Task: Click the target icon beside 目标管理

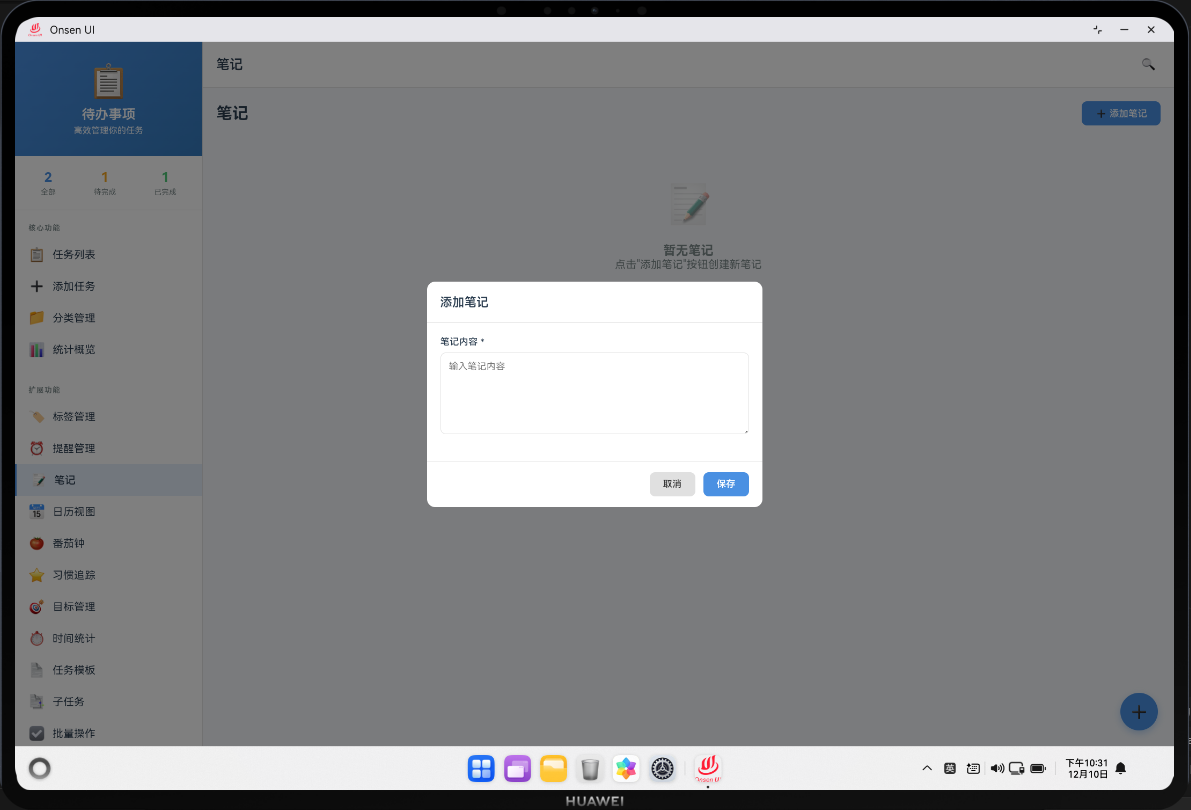Action: click(x=36, y=606)
